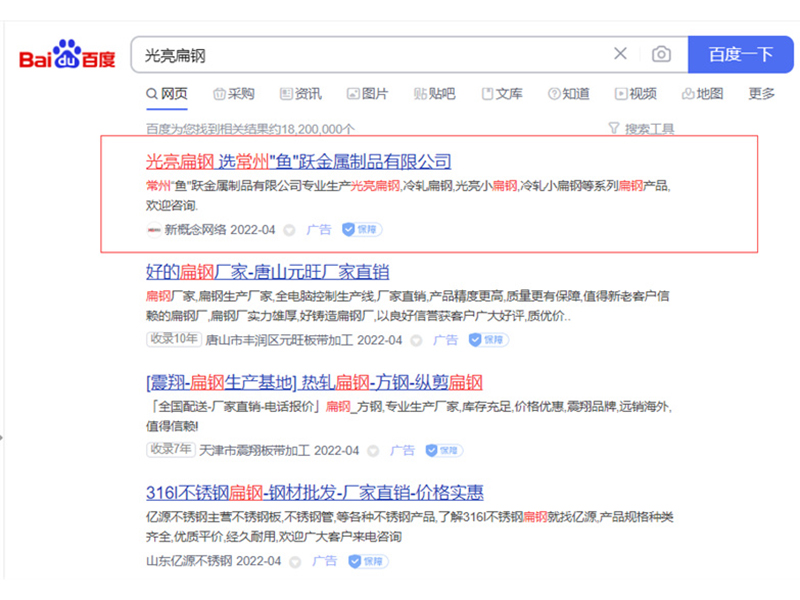Image resolution: width=800 pixels, height=600 pixels.
Task: Expand dropdown icon beside 唐山市丰润区元旺板带加工
Action: click(416, 341)
